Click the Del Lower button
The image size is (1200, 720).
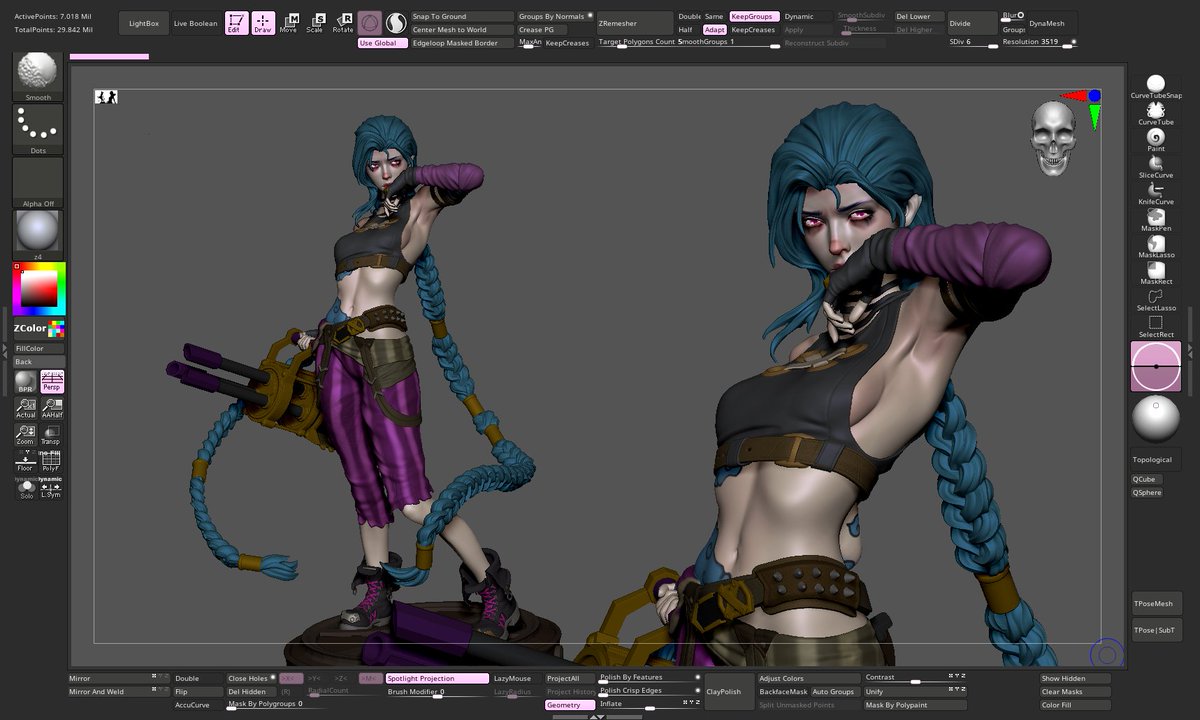pyautogui.click(x=918, y=17)
